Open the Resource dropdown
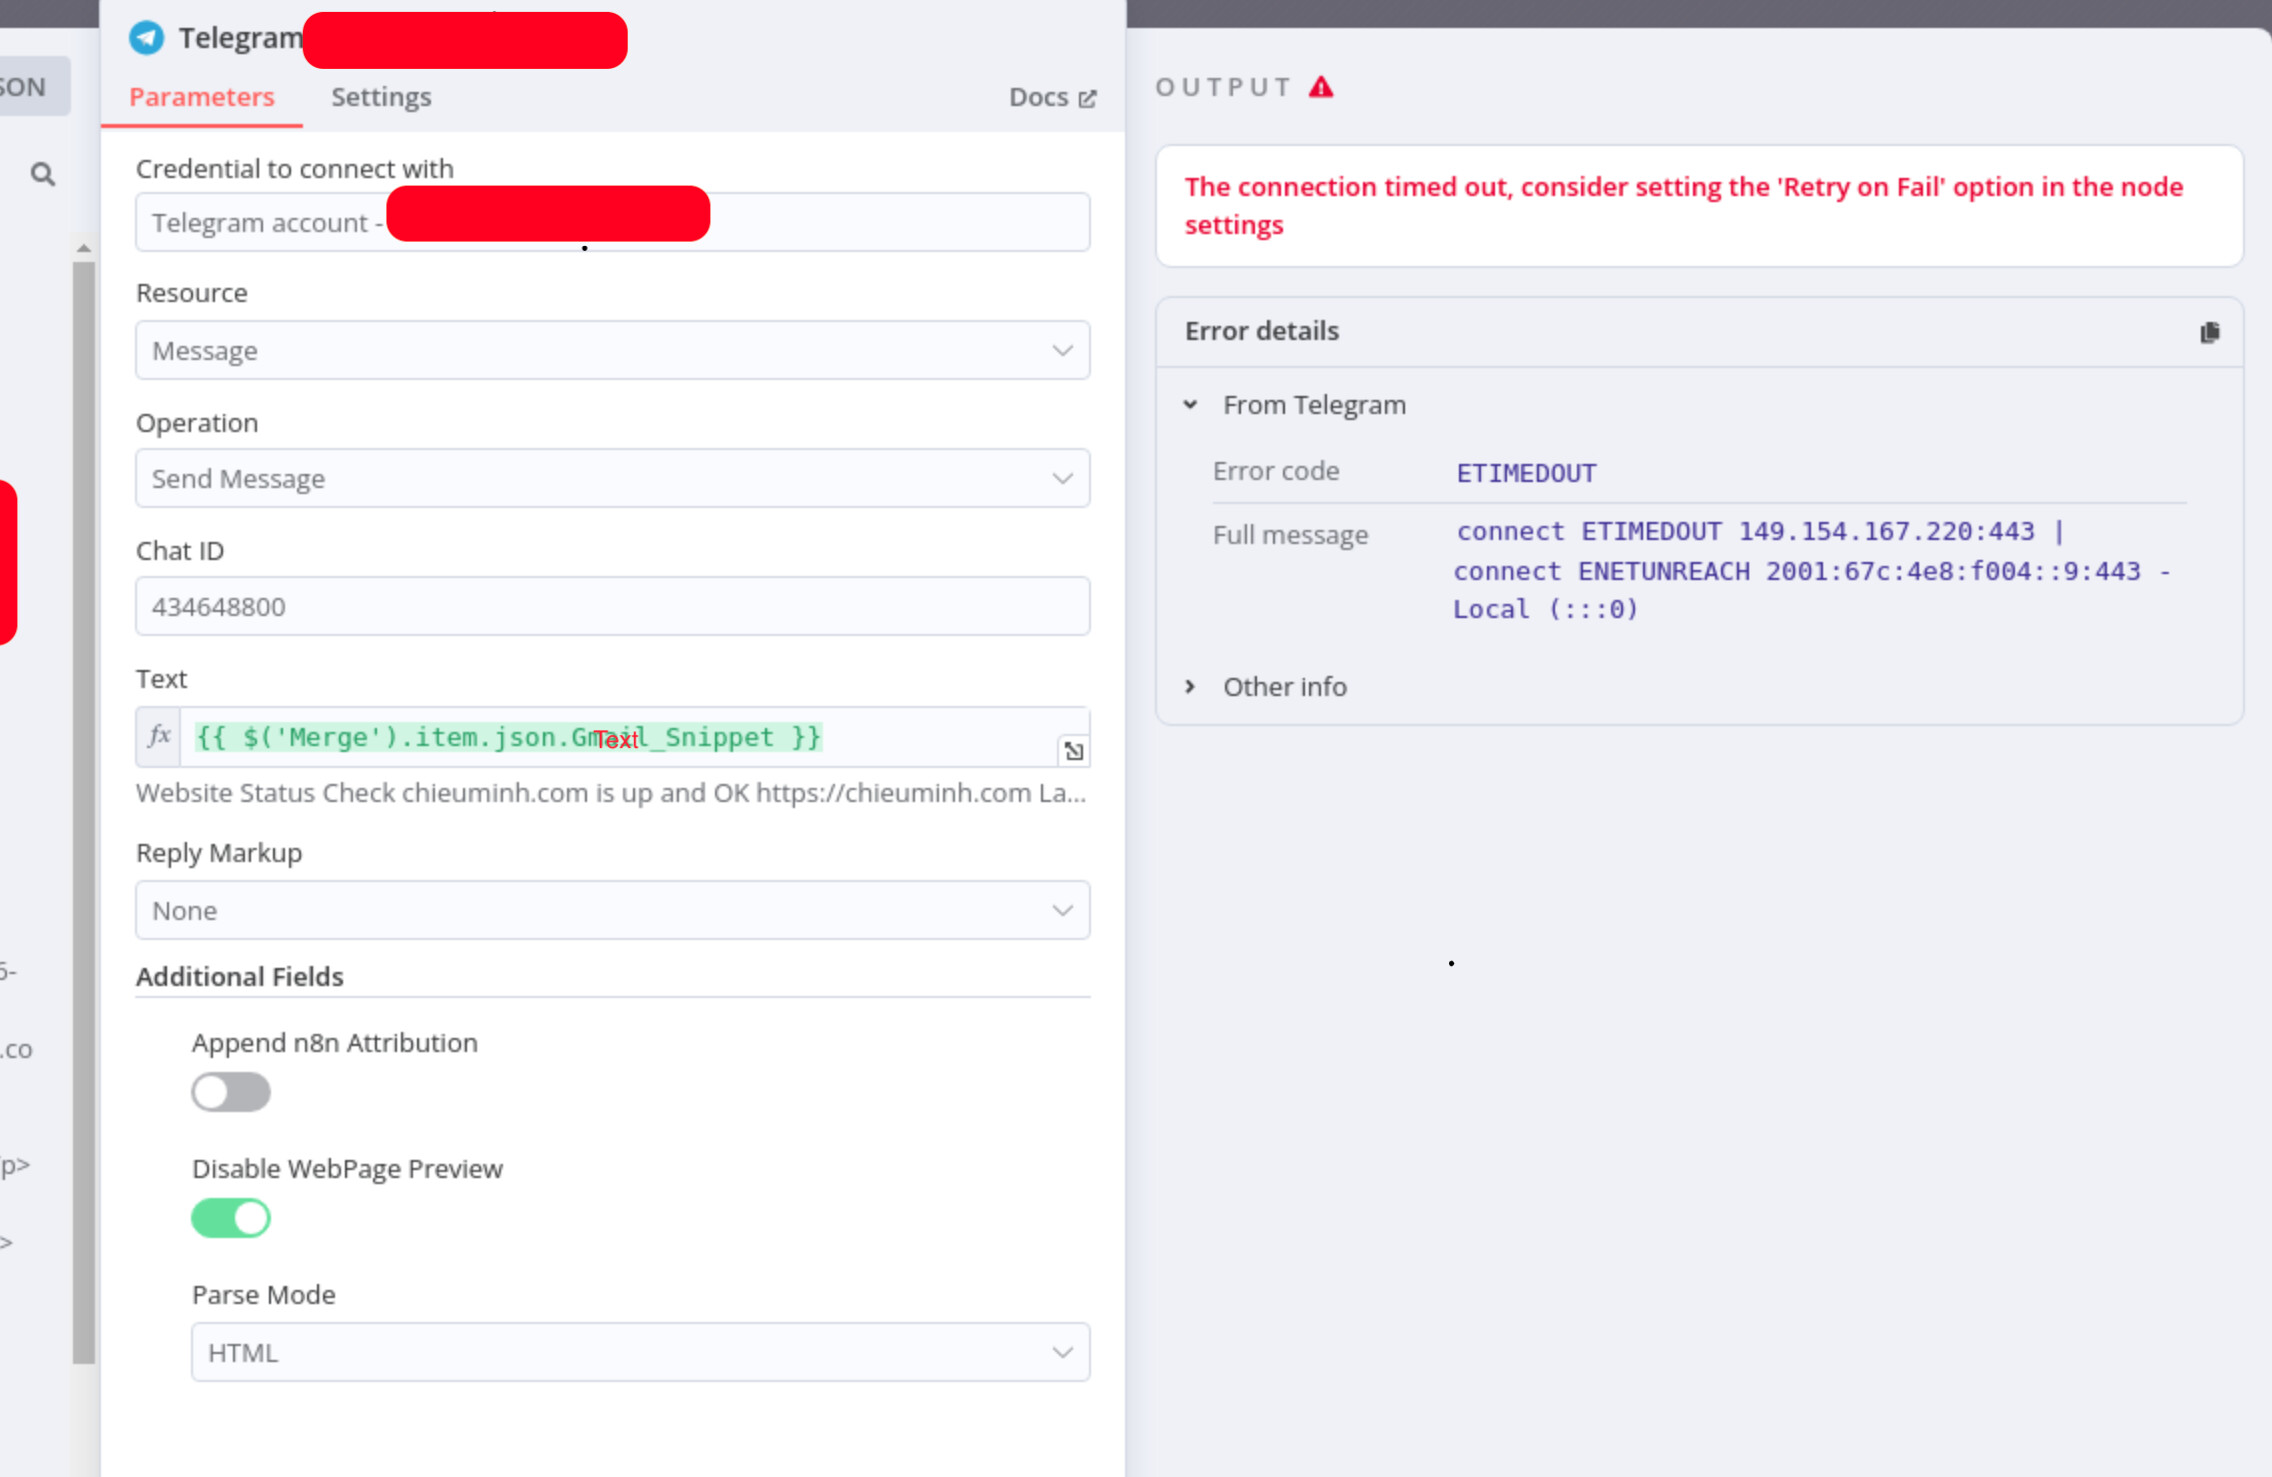Image resolution: width=2272 pixels, height=1477 pixels. [x=613, y=350]
